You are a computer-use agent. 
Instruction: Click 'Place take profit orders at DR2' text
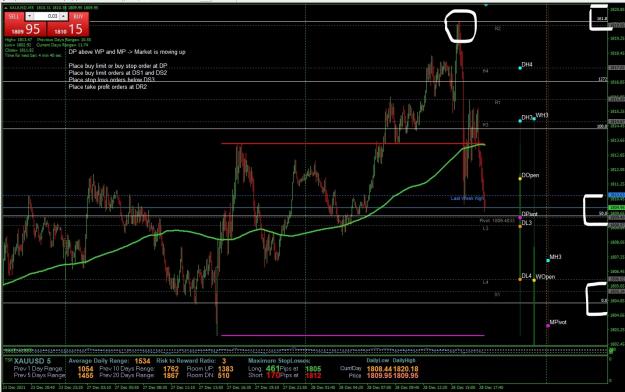108,87
